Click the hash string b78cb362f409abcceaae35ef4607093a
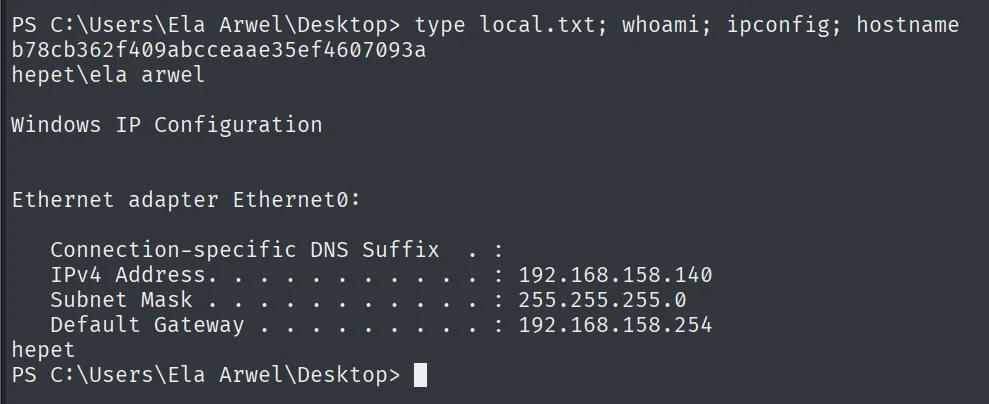Image resolution: width=989 pixels, height=404 pixels. pos(219,50)
